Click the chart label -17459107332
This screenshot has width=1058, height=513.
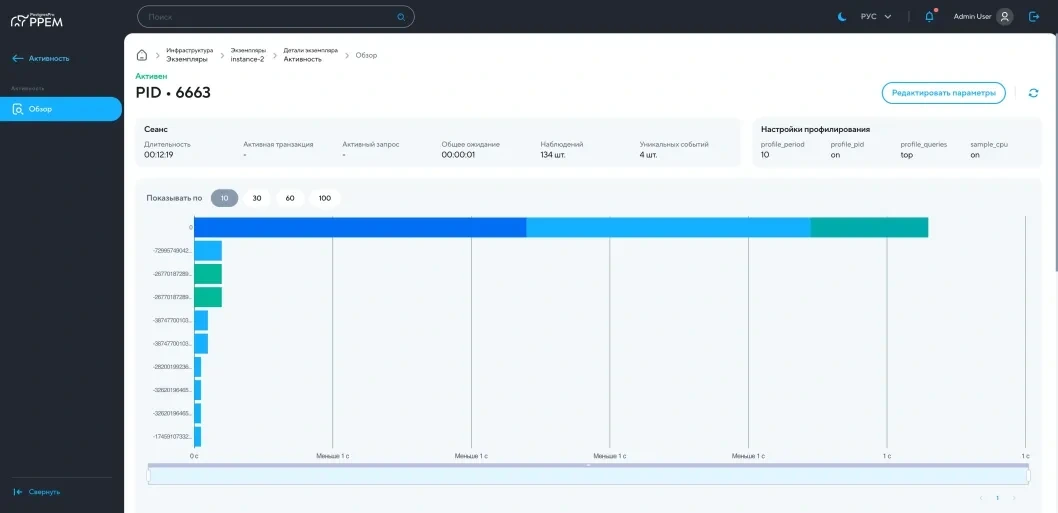[173, 437]
